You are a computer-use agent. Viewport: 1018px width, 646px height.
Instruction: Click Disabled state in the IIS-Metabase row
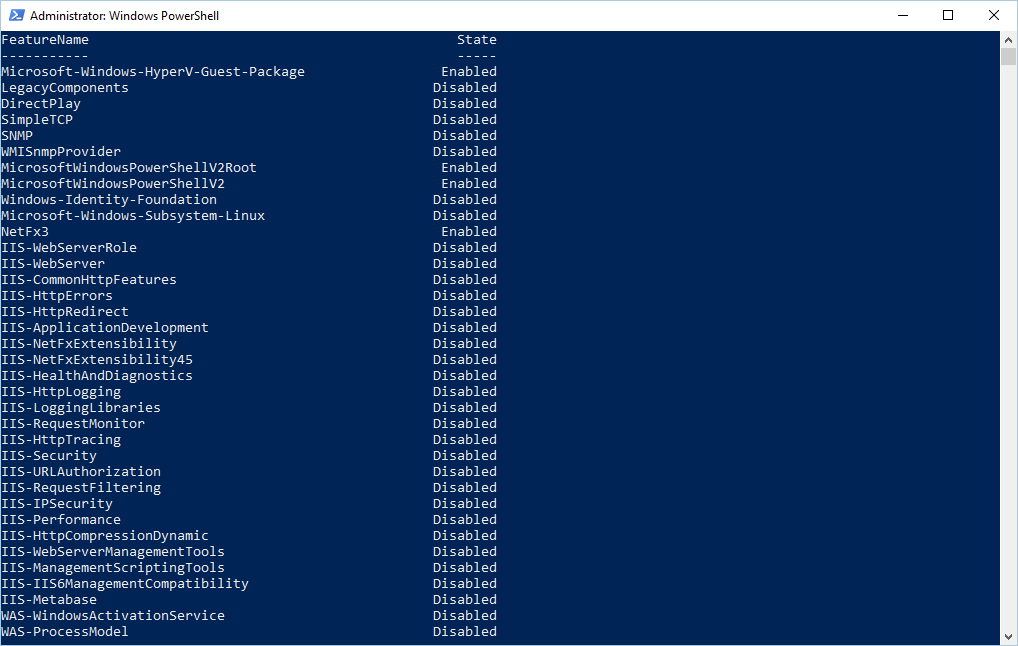465,599
